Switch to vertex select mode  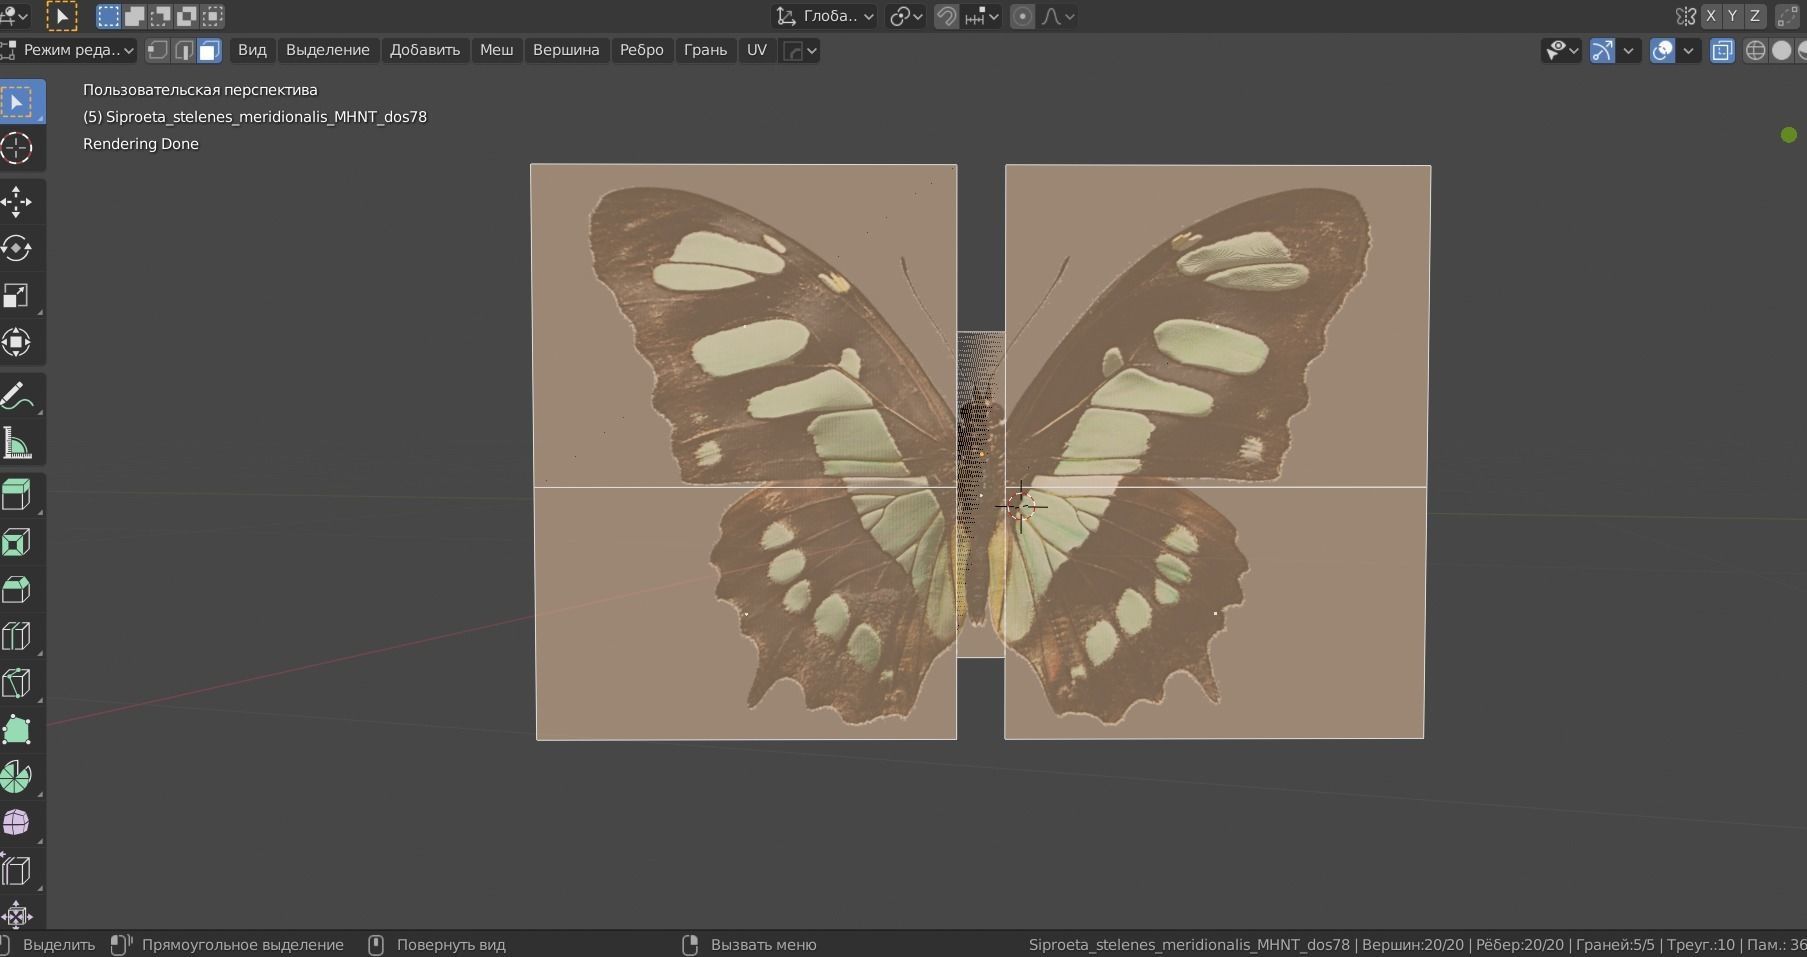[157, 50]
